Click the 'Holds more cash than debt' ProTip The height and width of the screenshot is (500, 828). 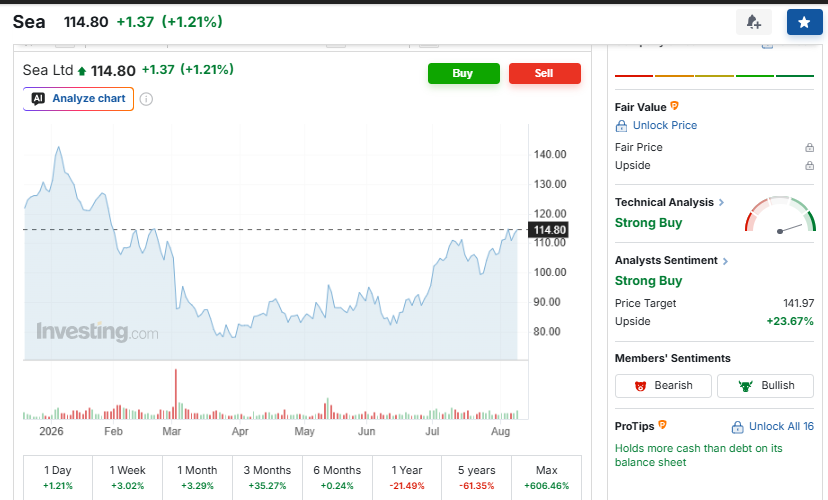click(x=698, y=455)
